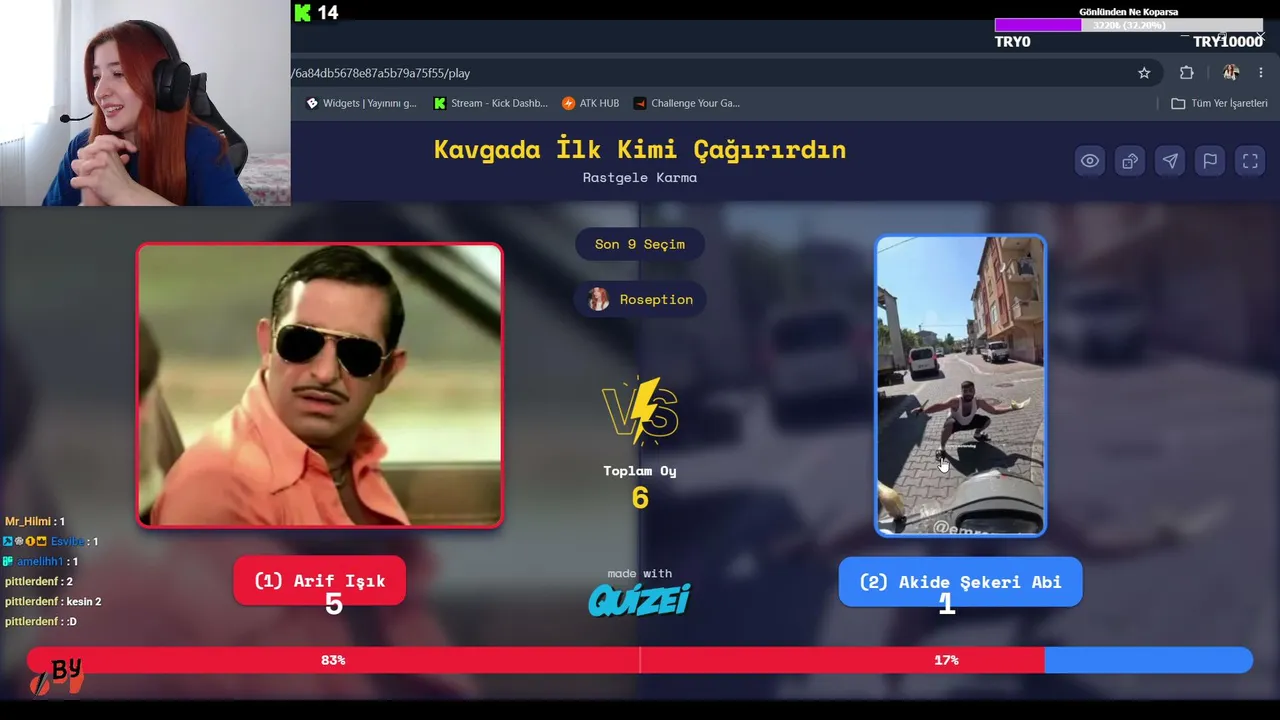
Task: Open the Widgets bookmark
Action: [x=361, y=103]
